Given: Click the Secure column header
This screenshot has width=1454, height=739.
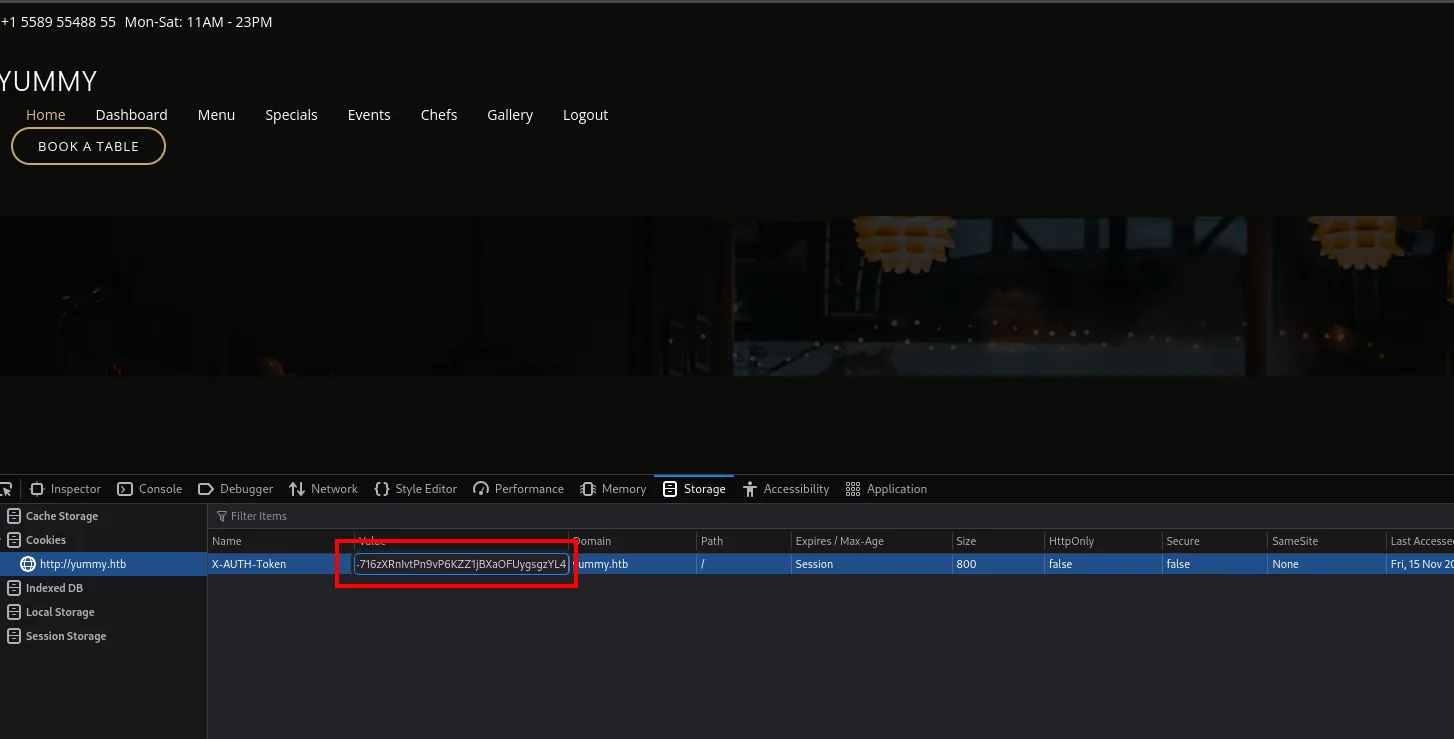Looking at the screenshot, I should point(1214,541).
